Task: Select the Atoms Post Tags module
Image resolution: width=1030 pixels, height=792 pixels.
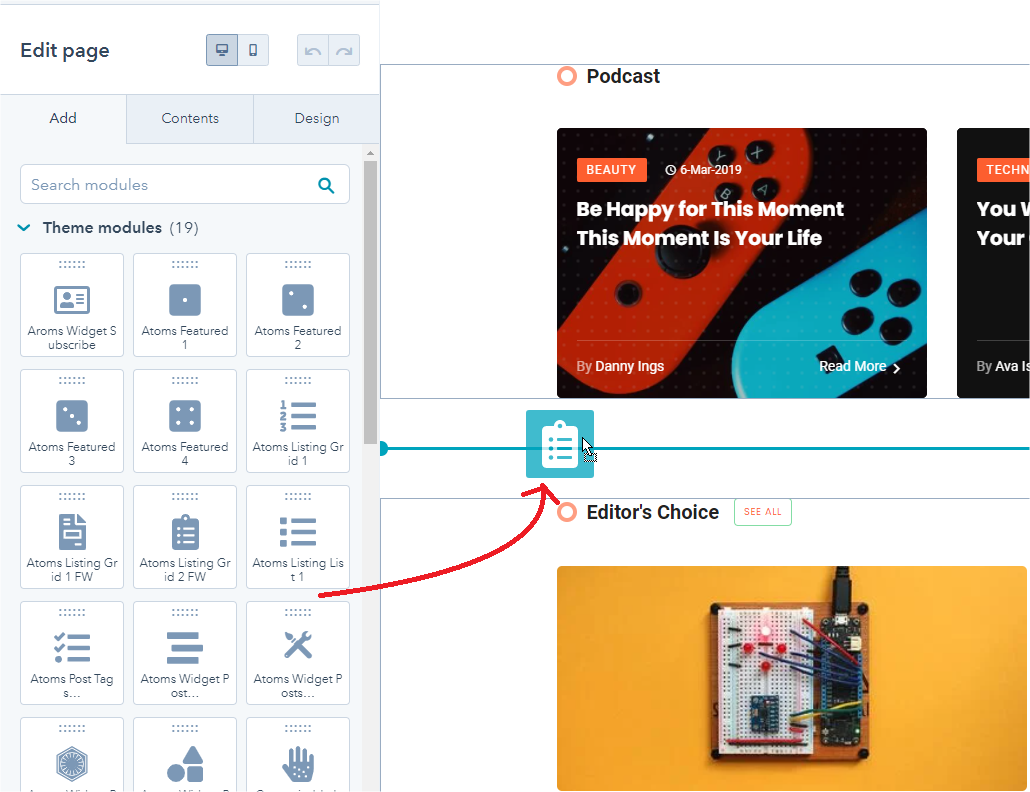Action: (72, 653)
